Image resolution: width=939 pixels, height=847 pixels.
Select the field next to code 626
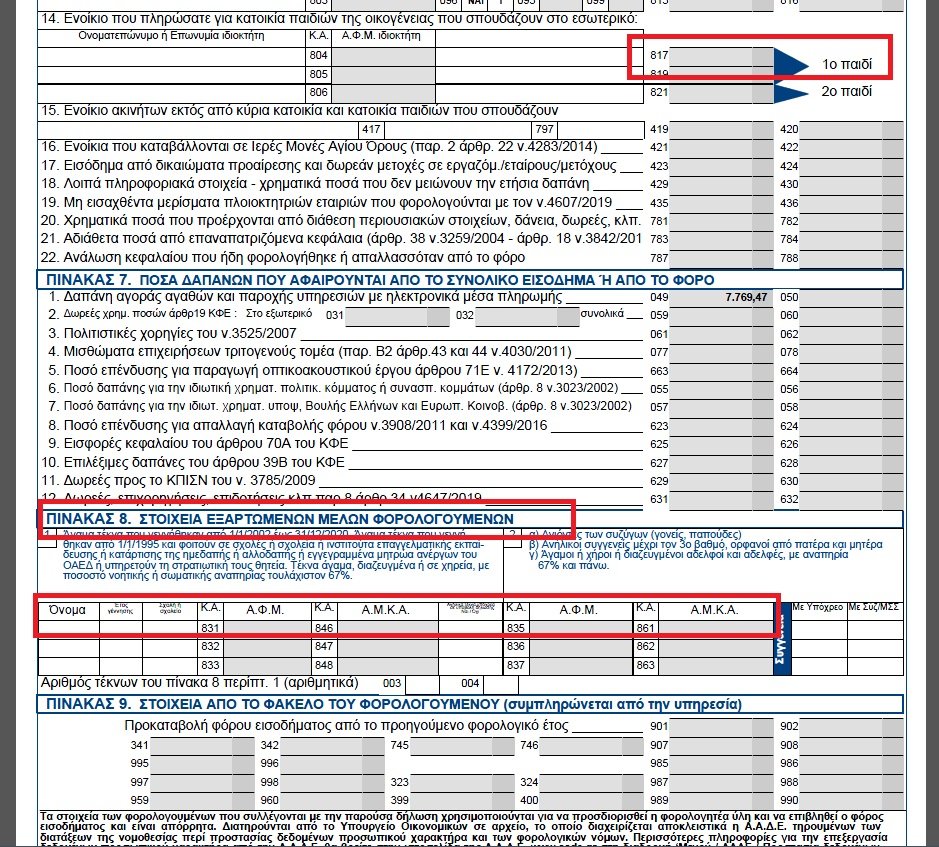851,444
